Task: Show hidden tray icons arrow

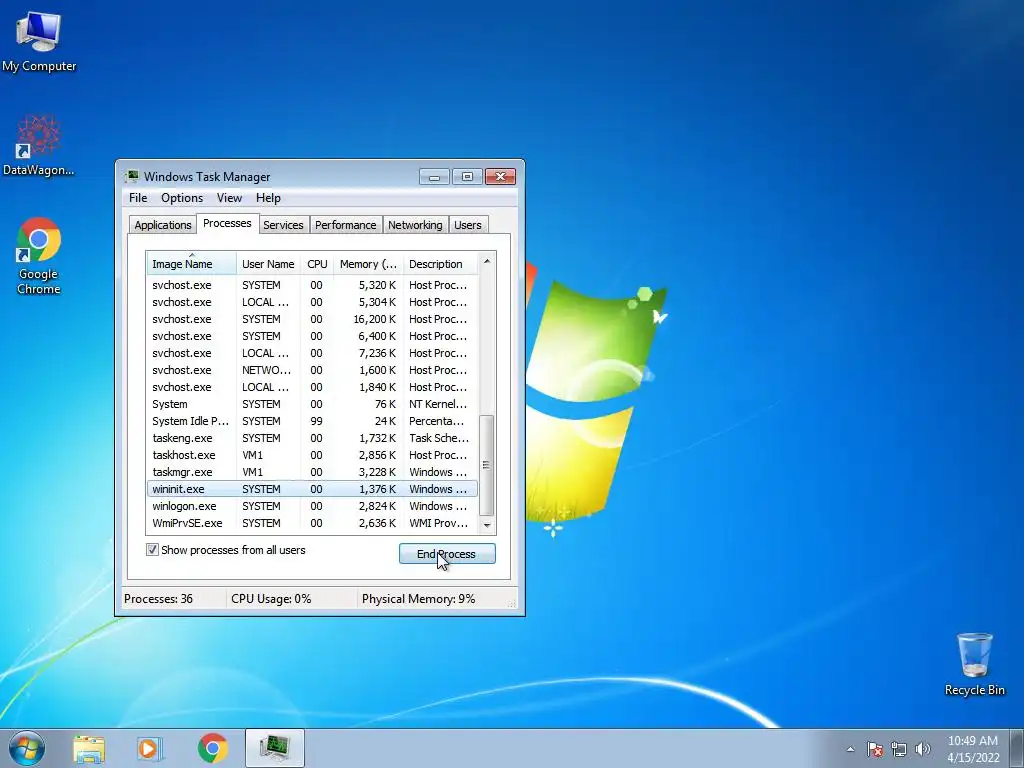Action: click(850, 749)
